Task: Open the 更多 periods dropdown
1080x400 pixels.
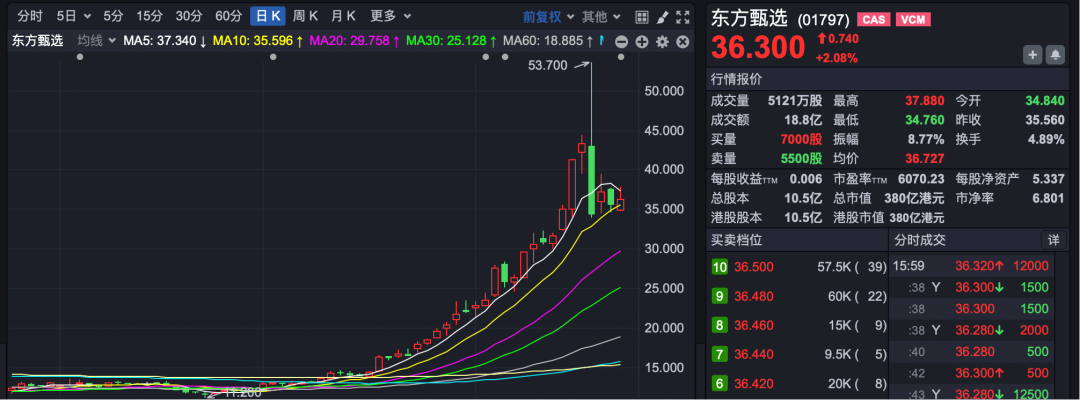Action: [x=391, y=16]
